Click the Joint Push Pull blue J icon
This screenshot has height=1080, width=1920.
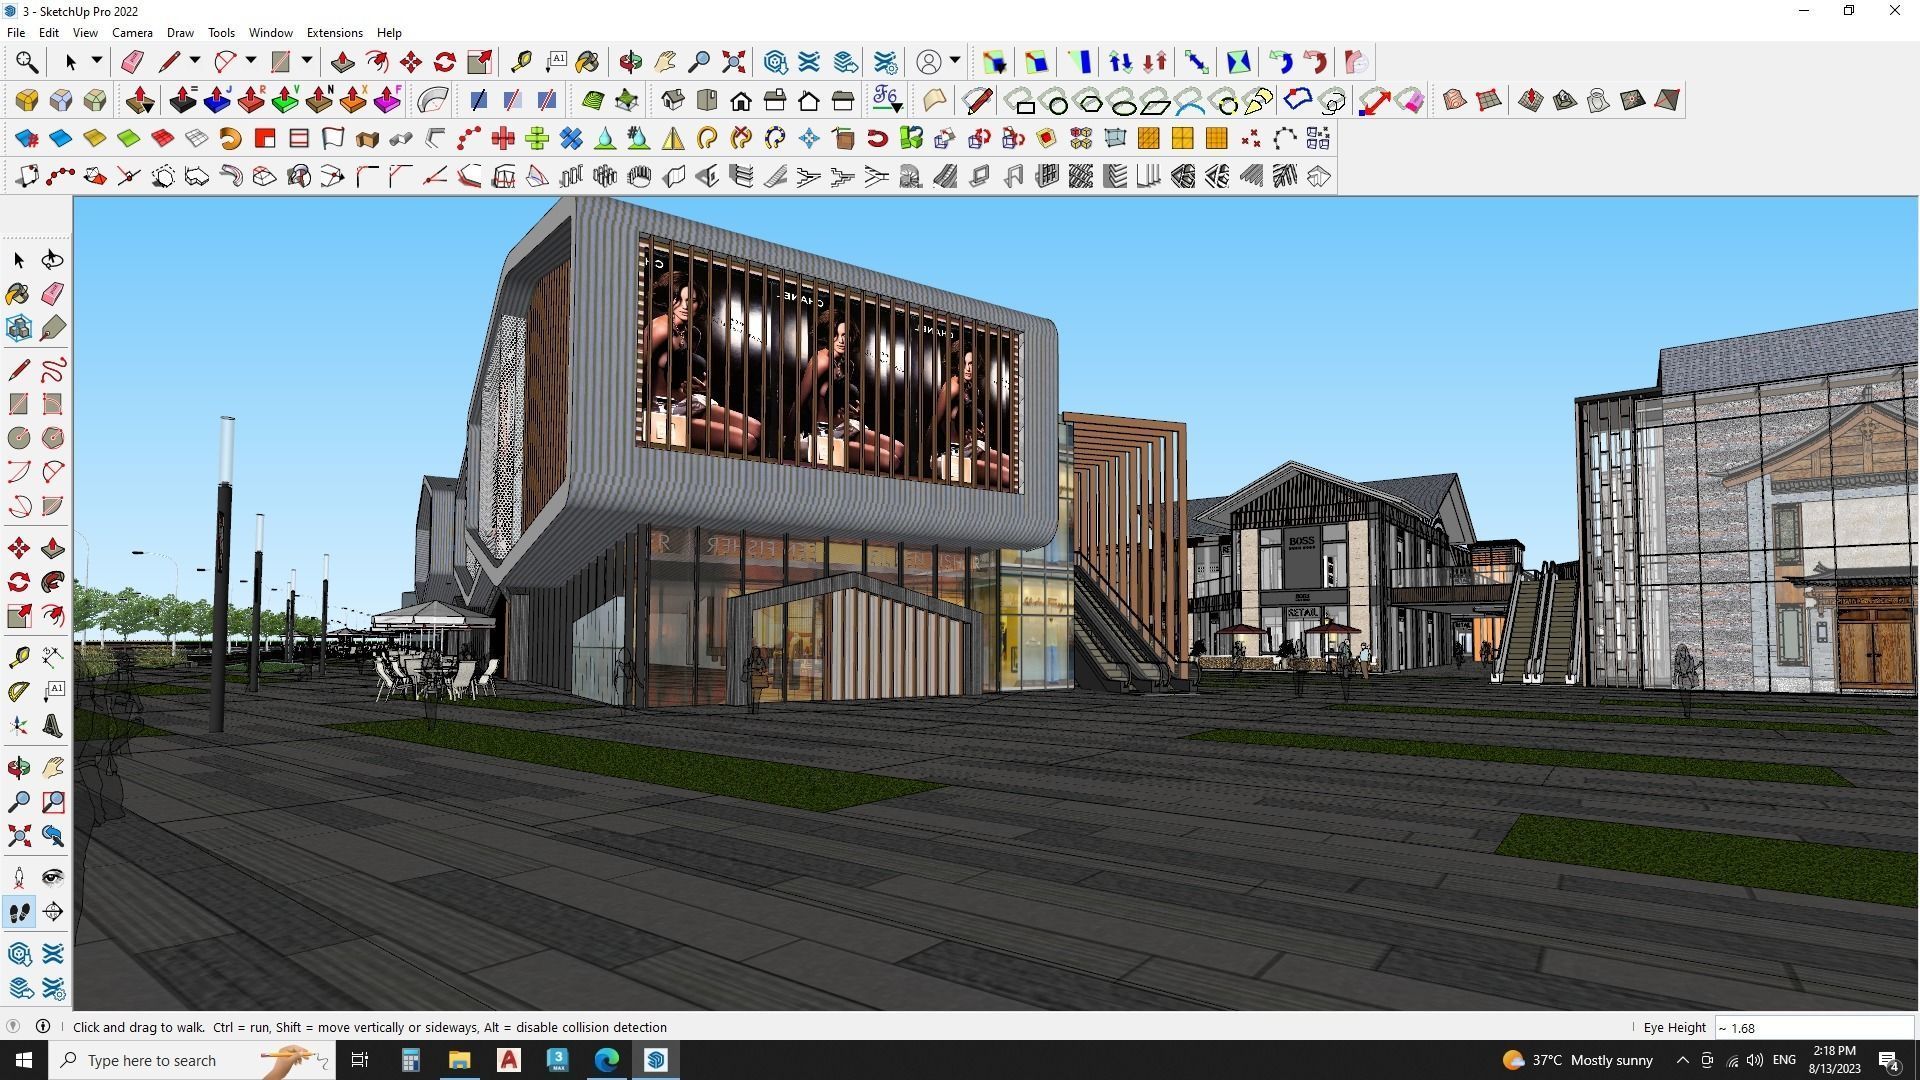(217, 100)
